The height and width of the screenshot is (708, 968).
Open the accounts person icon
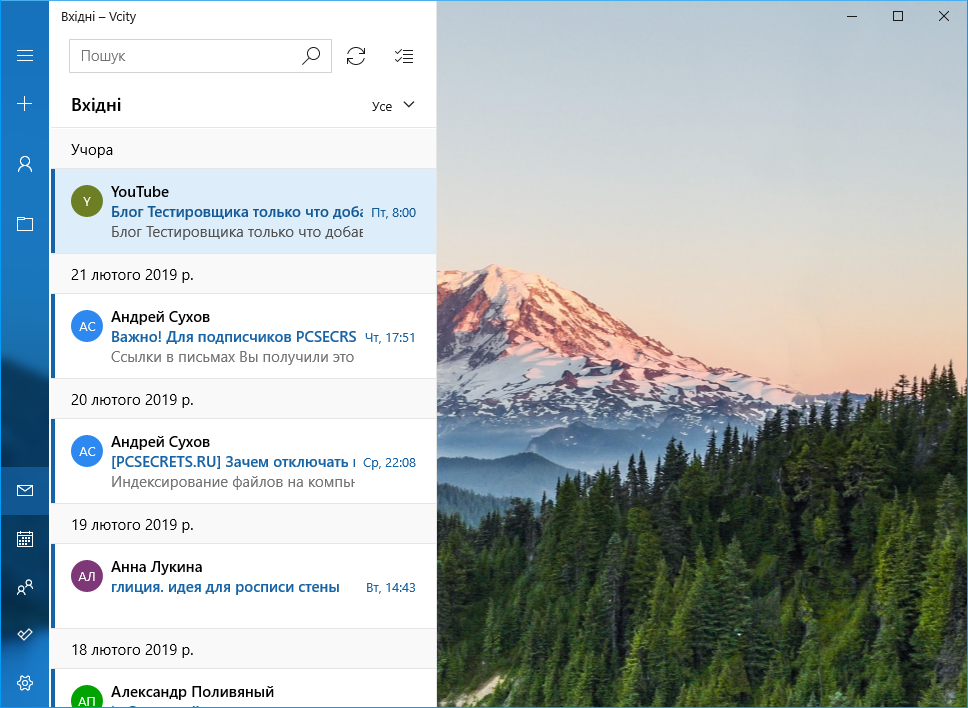tap(25, 164)
